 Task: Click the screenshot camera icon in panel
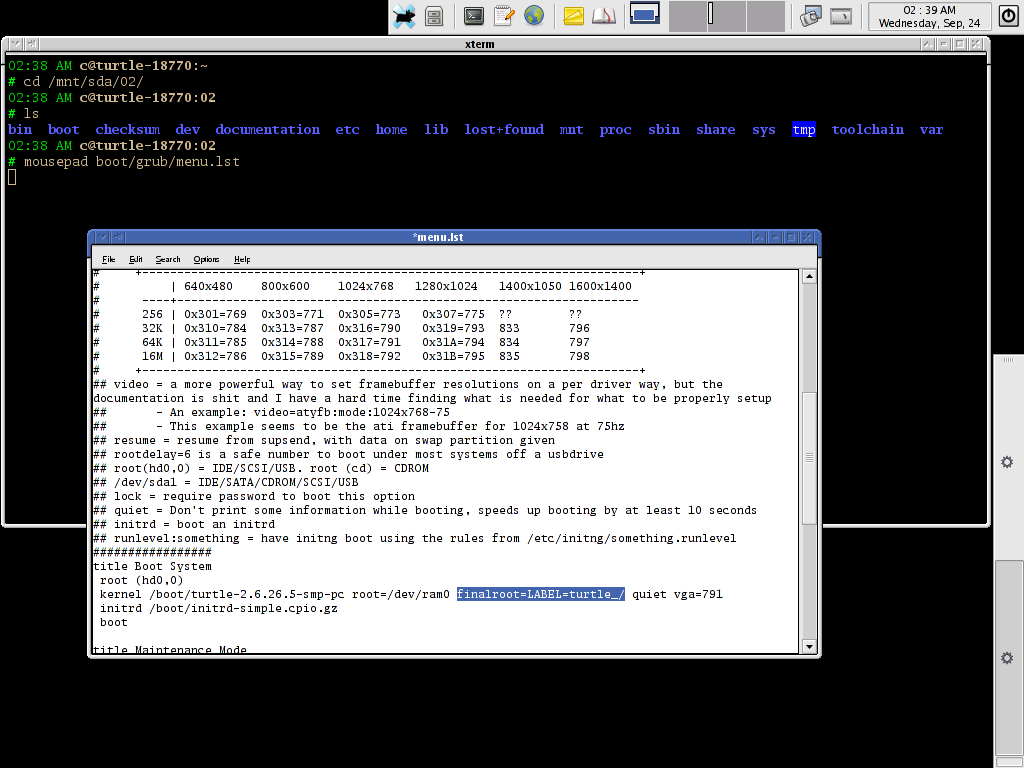pos(810,16)
